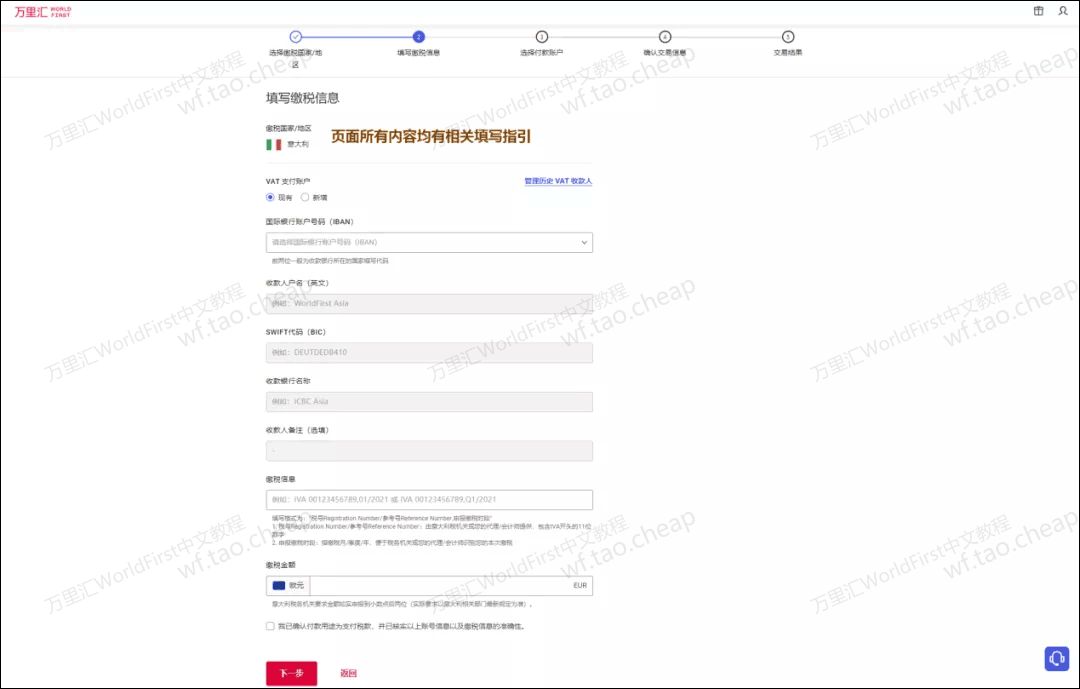Click the 收款人户名 (英文) field
1080x689 pixels.
(429, 304)
